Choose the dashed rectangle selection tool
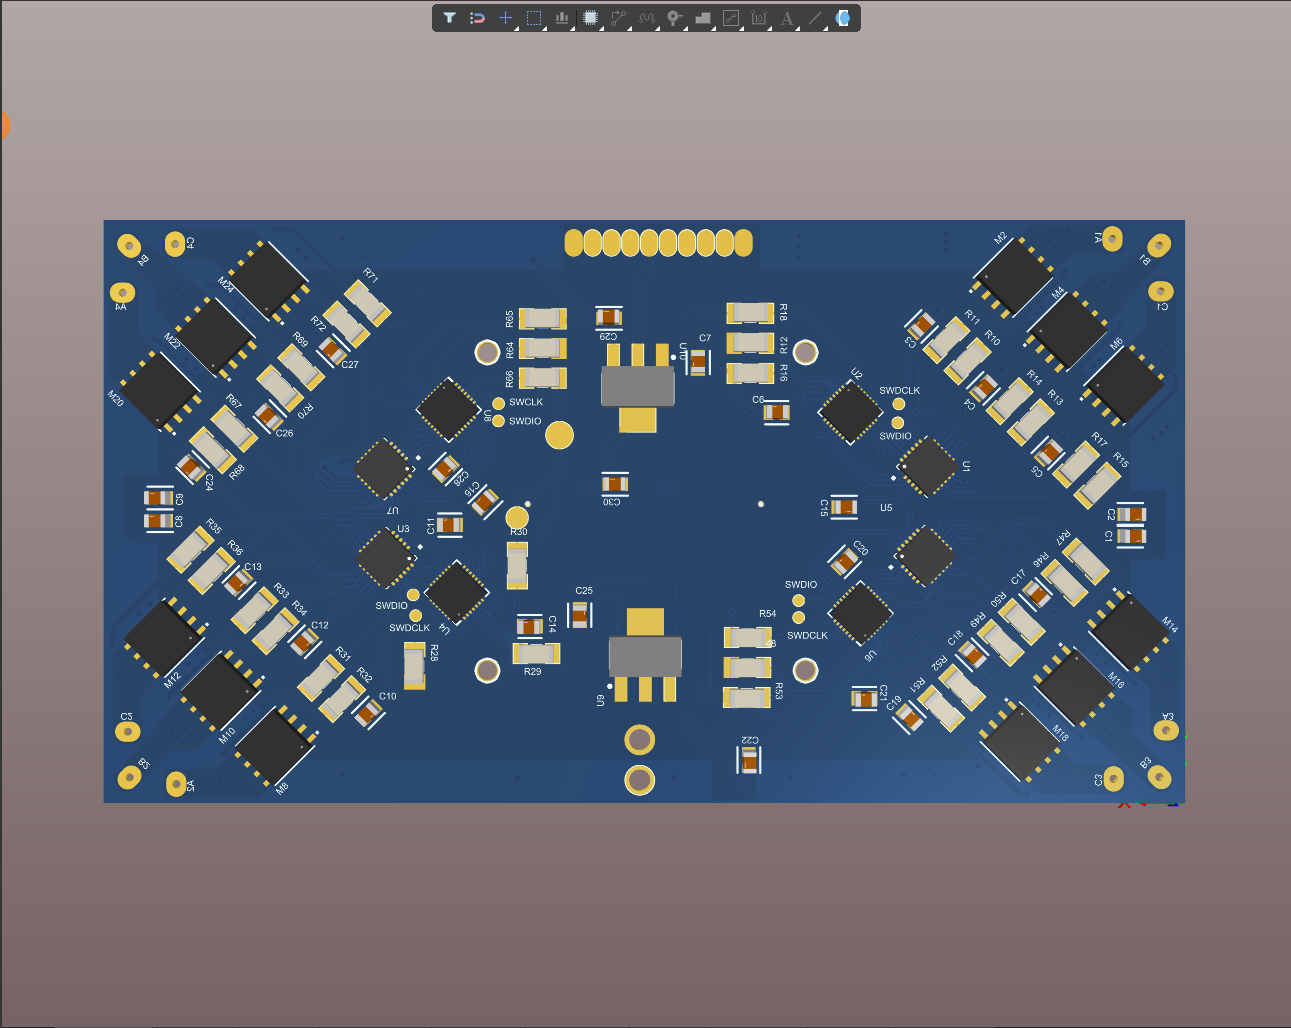This screenshot has height=1028, width=1291. pos(534,18)
